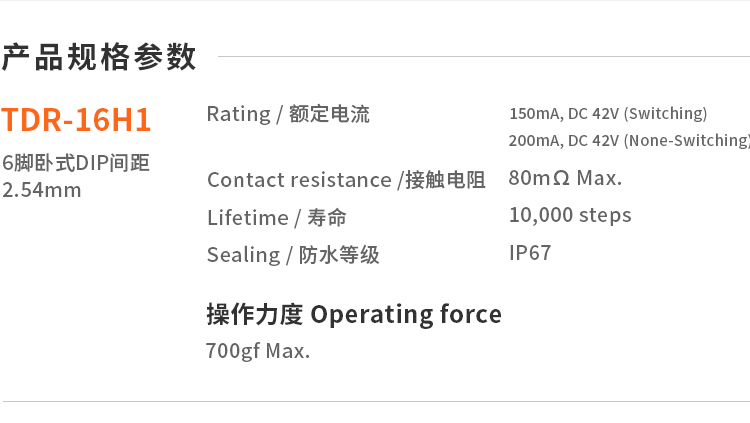Click the 6脚卧式DIP间距 description text
This screenshot has height=423, width=750.
pyautogui.click(x=76, y=163)
